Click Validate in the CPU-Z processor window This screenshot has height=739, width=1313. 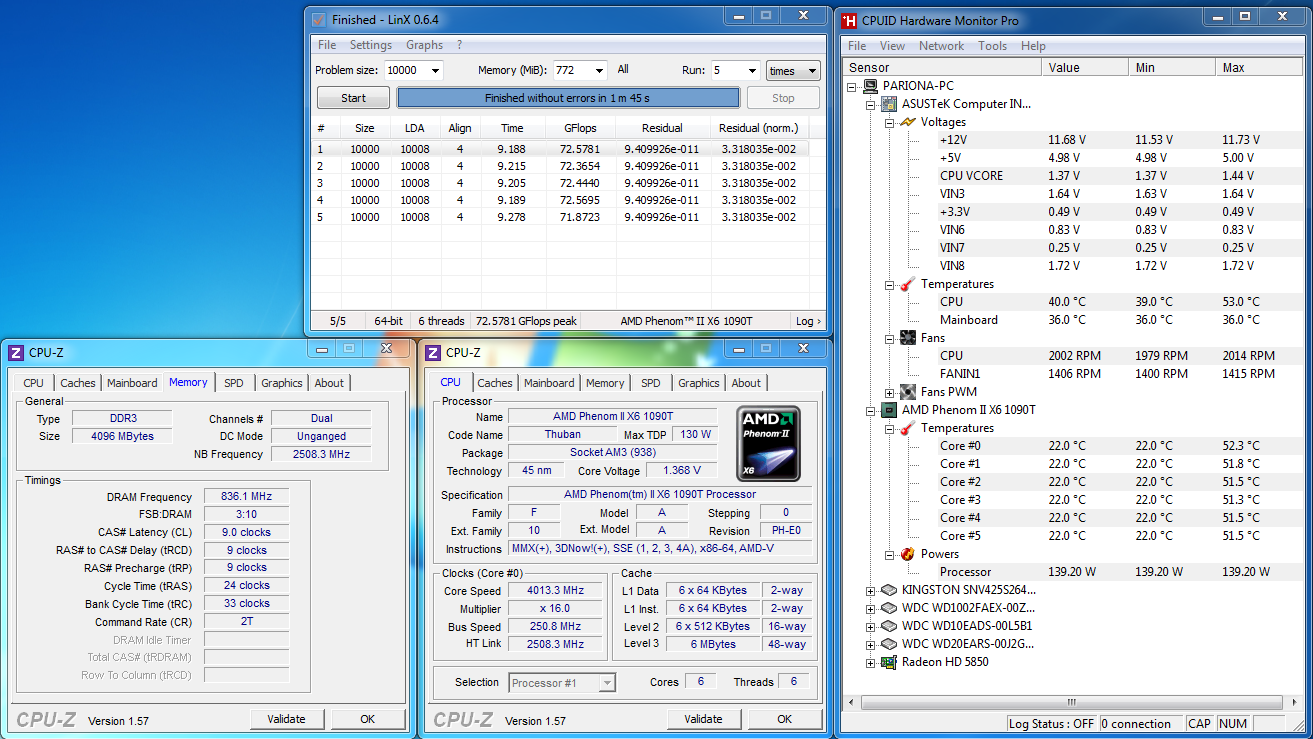[x=703, y=719]
